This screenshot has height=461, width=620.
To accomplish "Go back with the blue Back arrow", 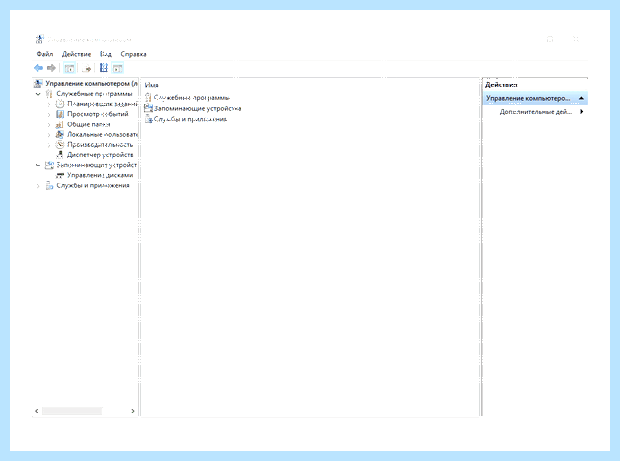I will [38, 68].
